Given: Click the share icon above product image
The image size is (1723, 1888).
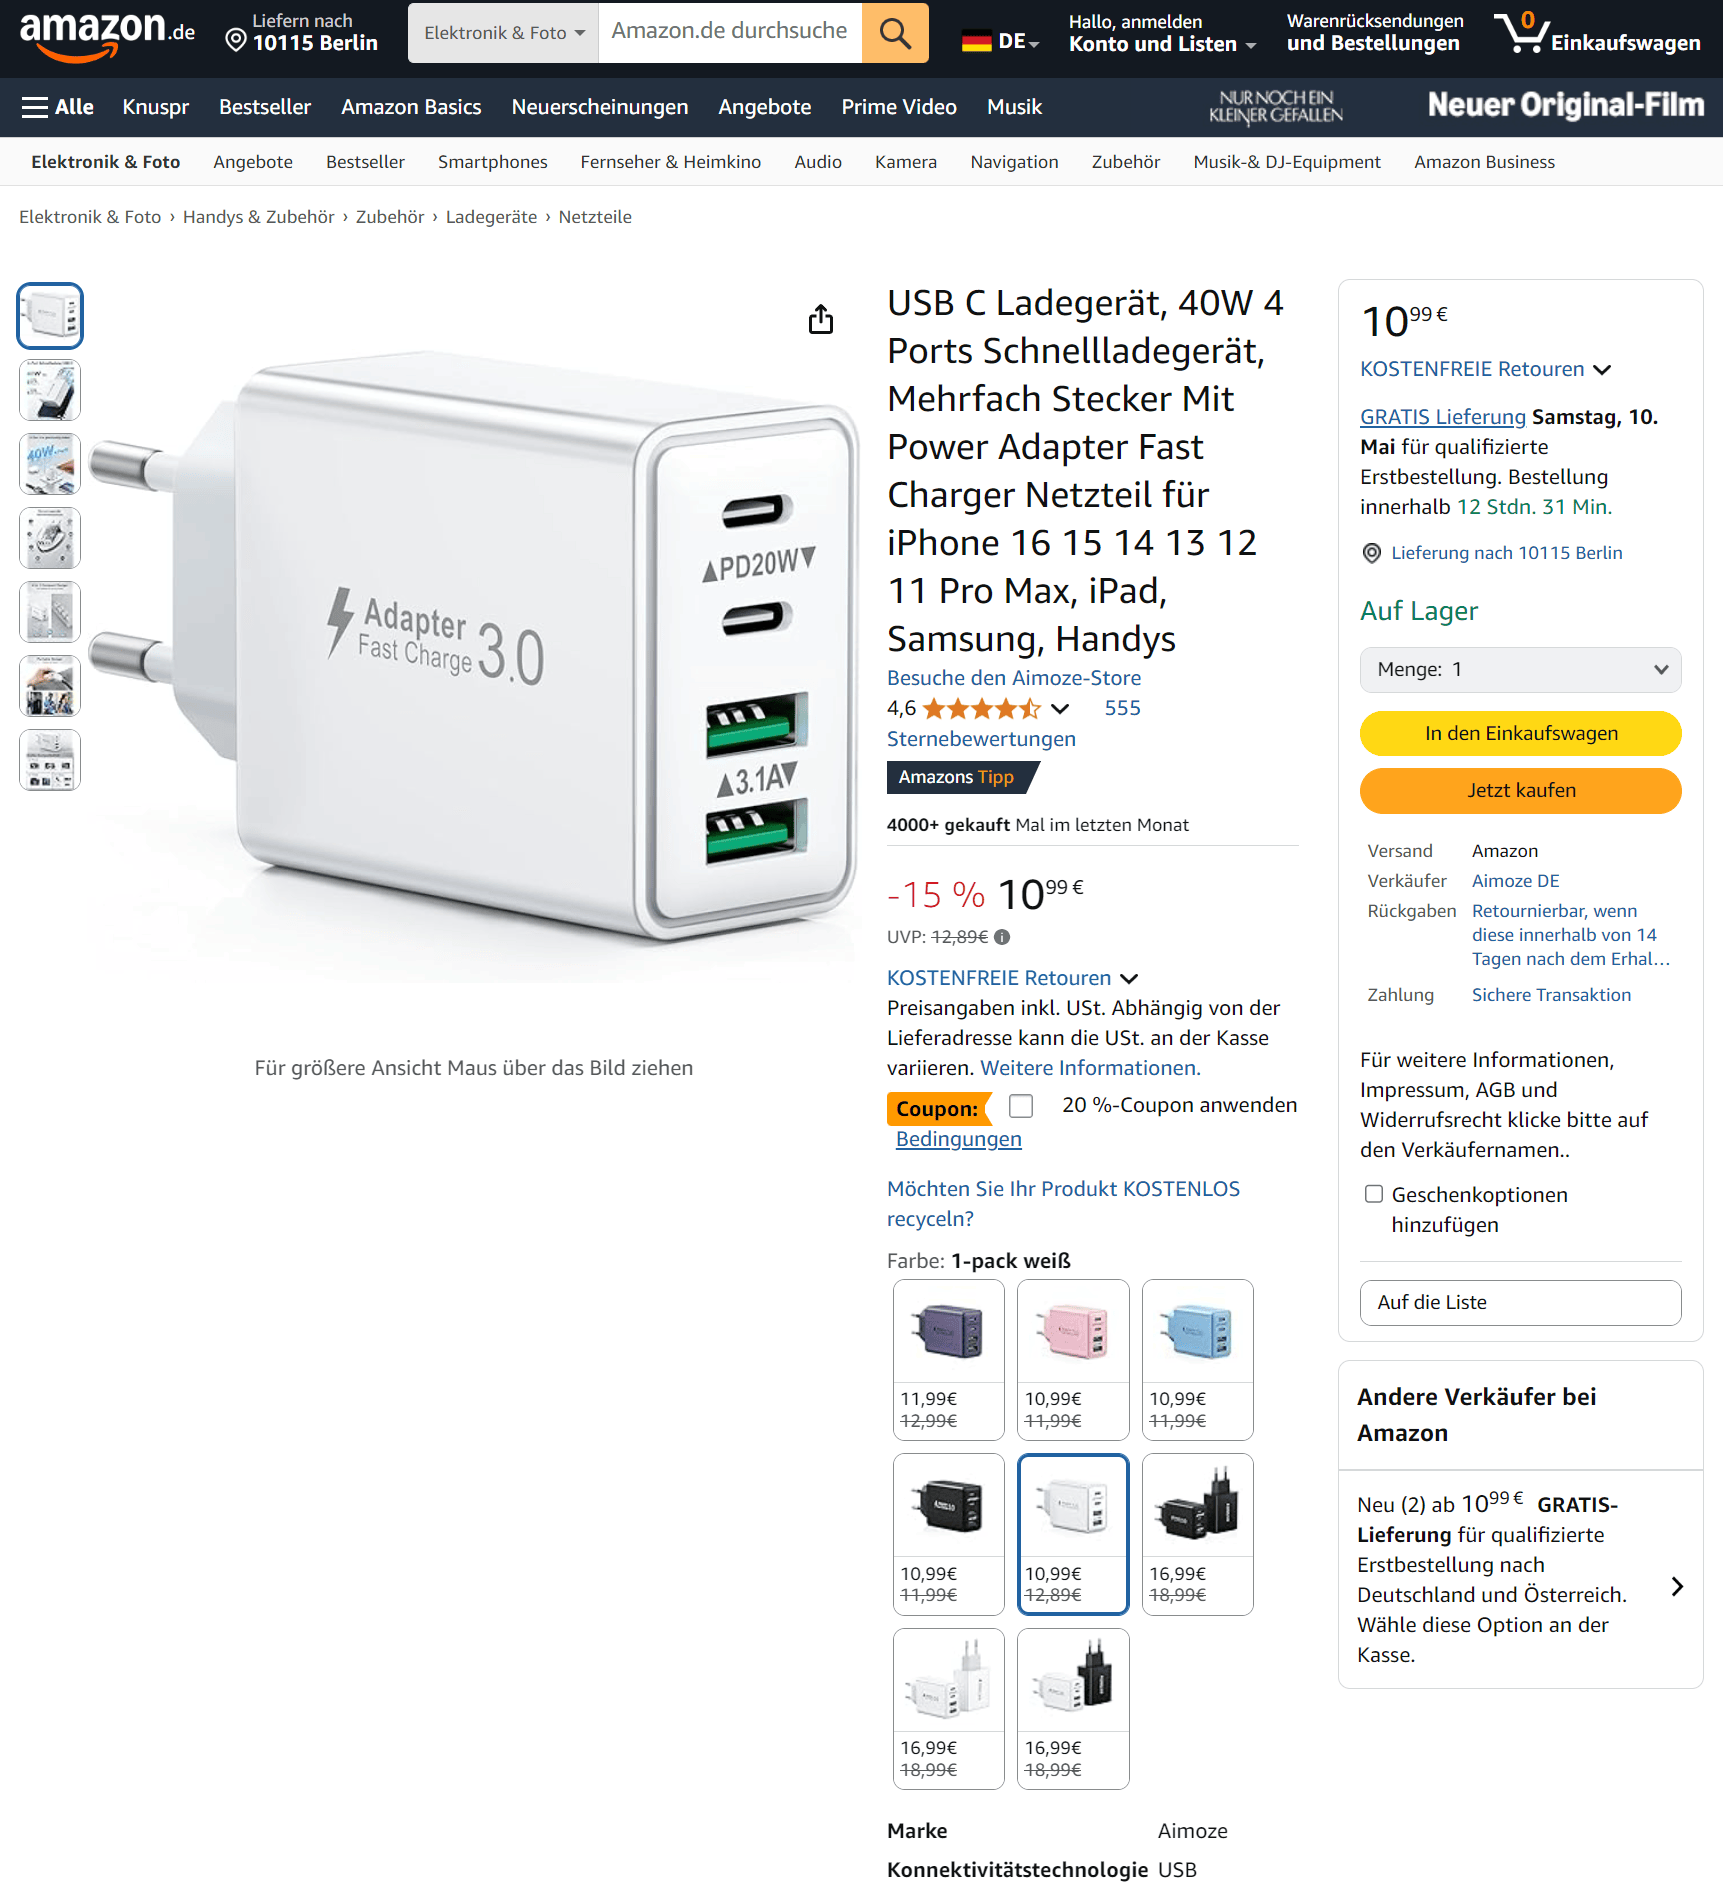Looking at the screenshot, I should (x=820, y=319).
